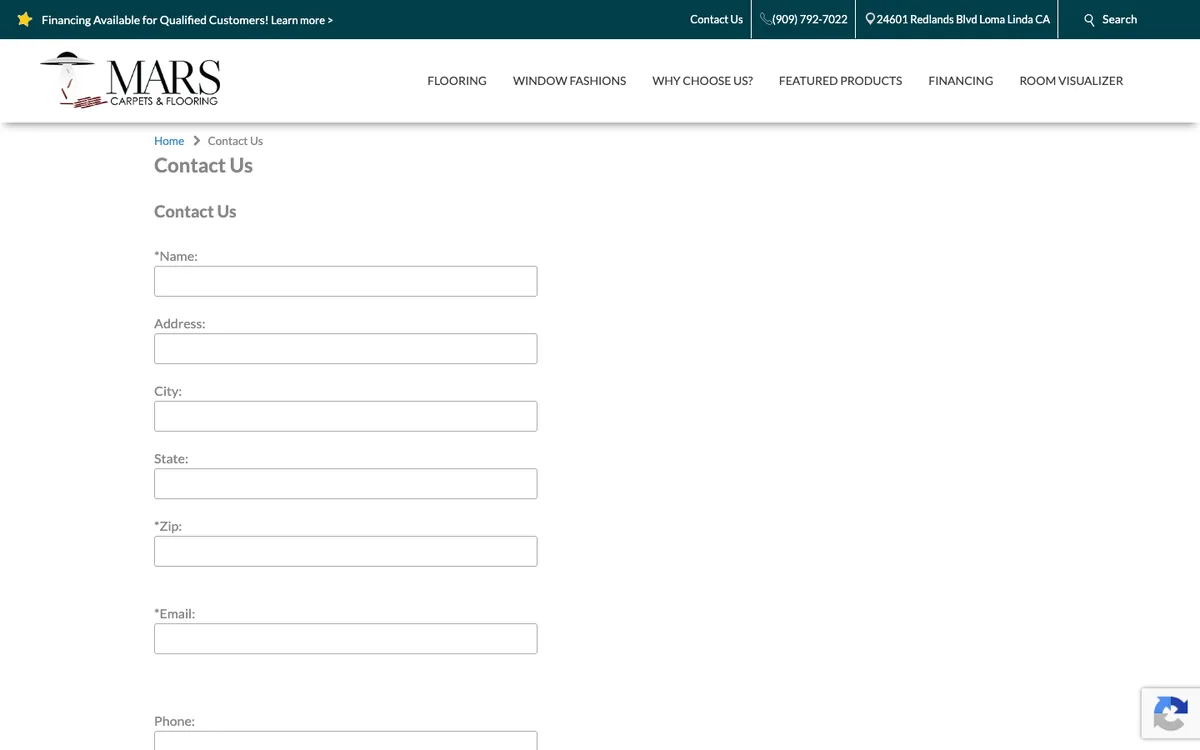Focus the State input field
Screen dimensions: 1200x750
[345, 484]
